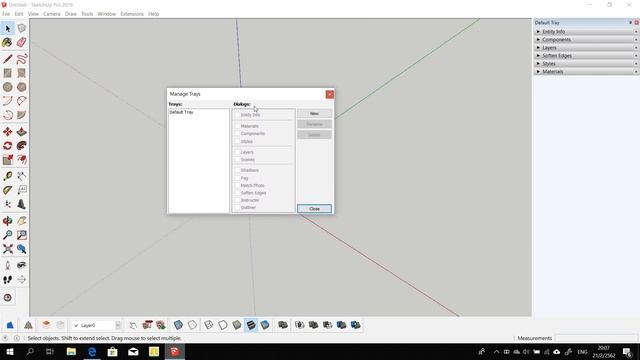Pick the Paint Bucket tool
640x360 pixels.
pyautogui.click(x=8, y=42)
